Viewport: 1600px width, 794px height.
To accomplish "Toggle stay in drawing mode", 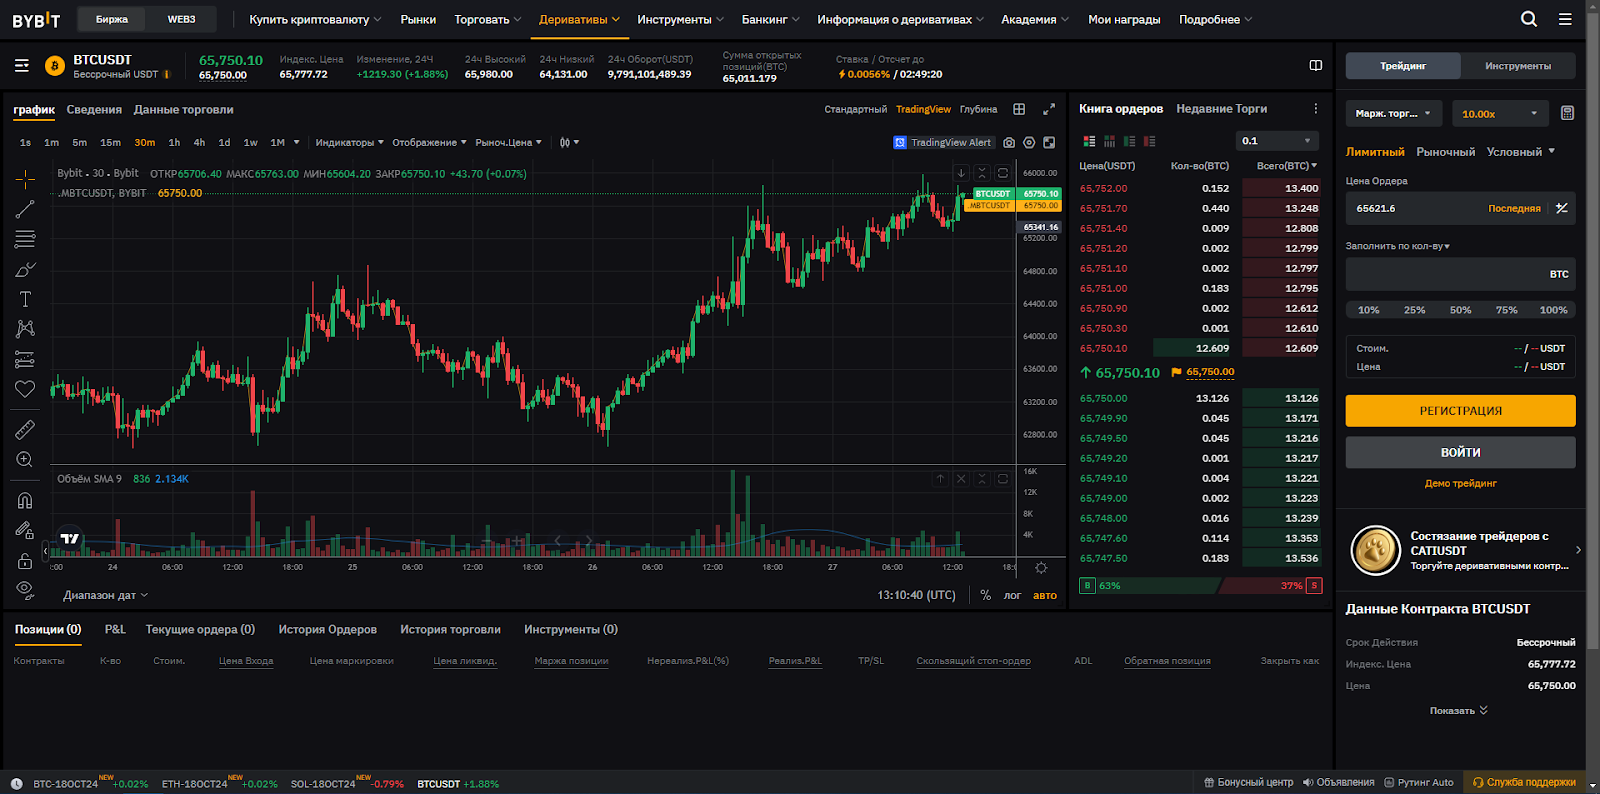I will pos(25,530).
